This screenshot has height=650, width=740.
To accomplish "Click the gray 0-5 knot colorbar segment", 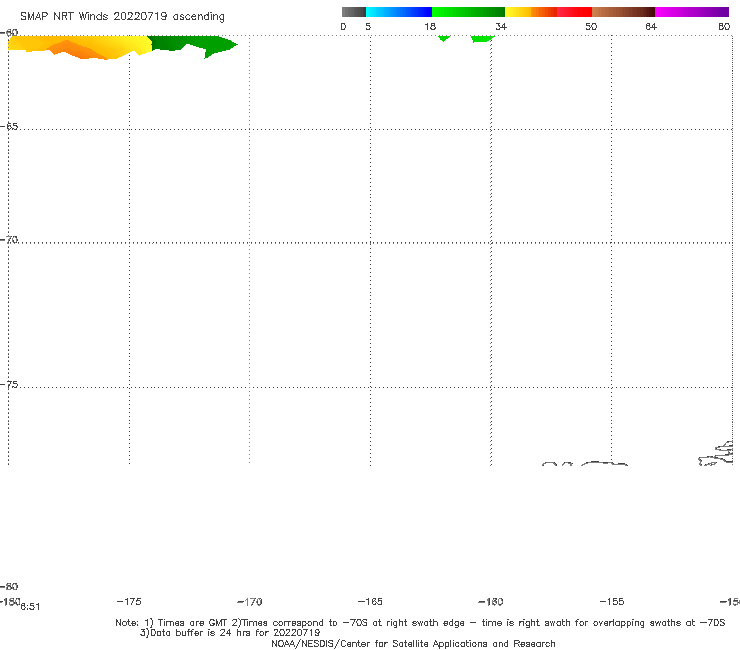I will 353,12.
